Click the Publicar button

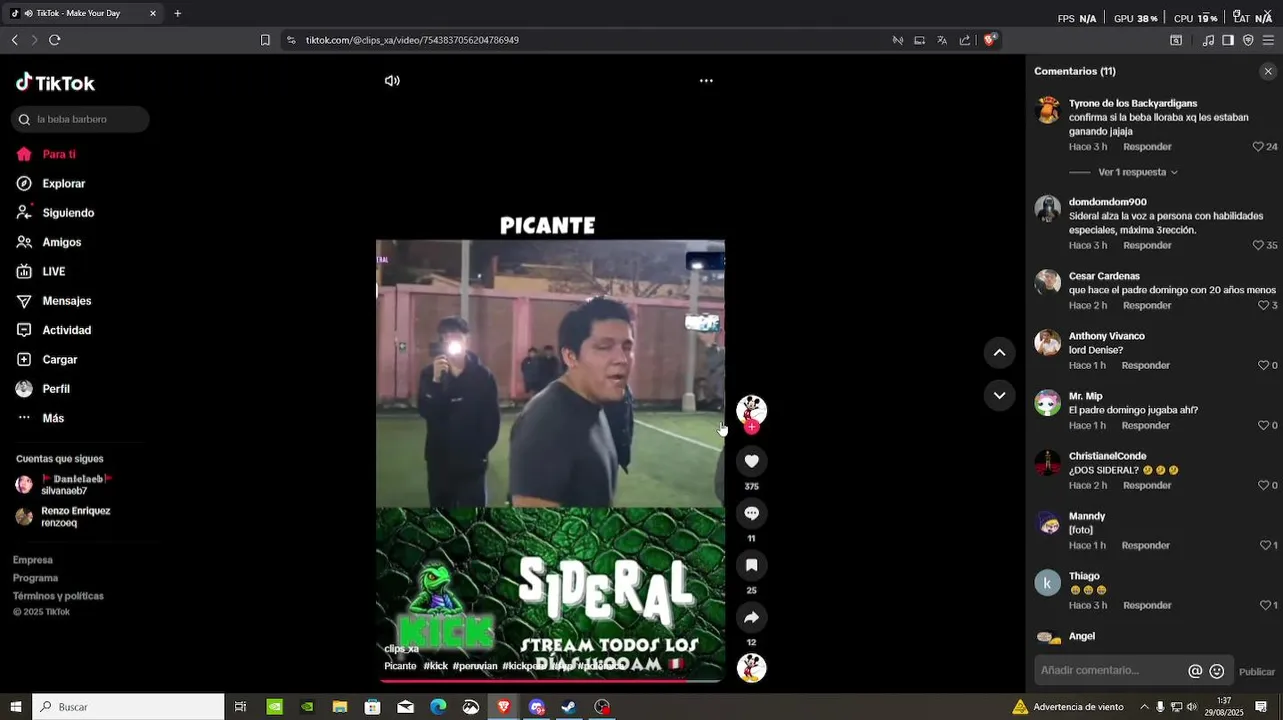(1257, 672)
